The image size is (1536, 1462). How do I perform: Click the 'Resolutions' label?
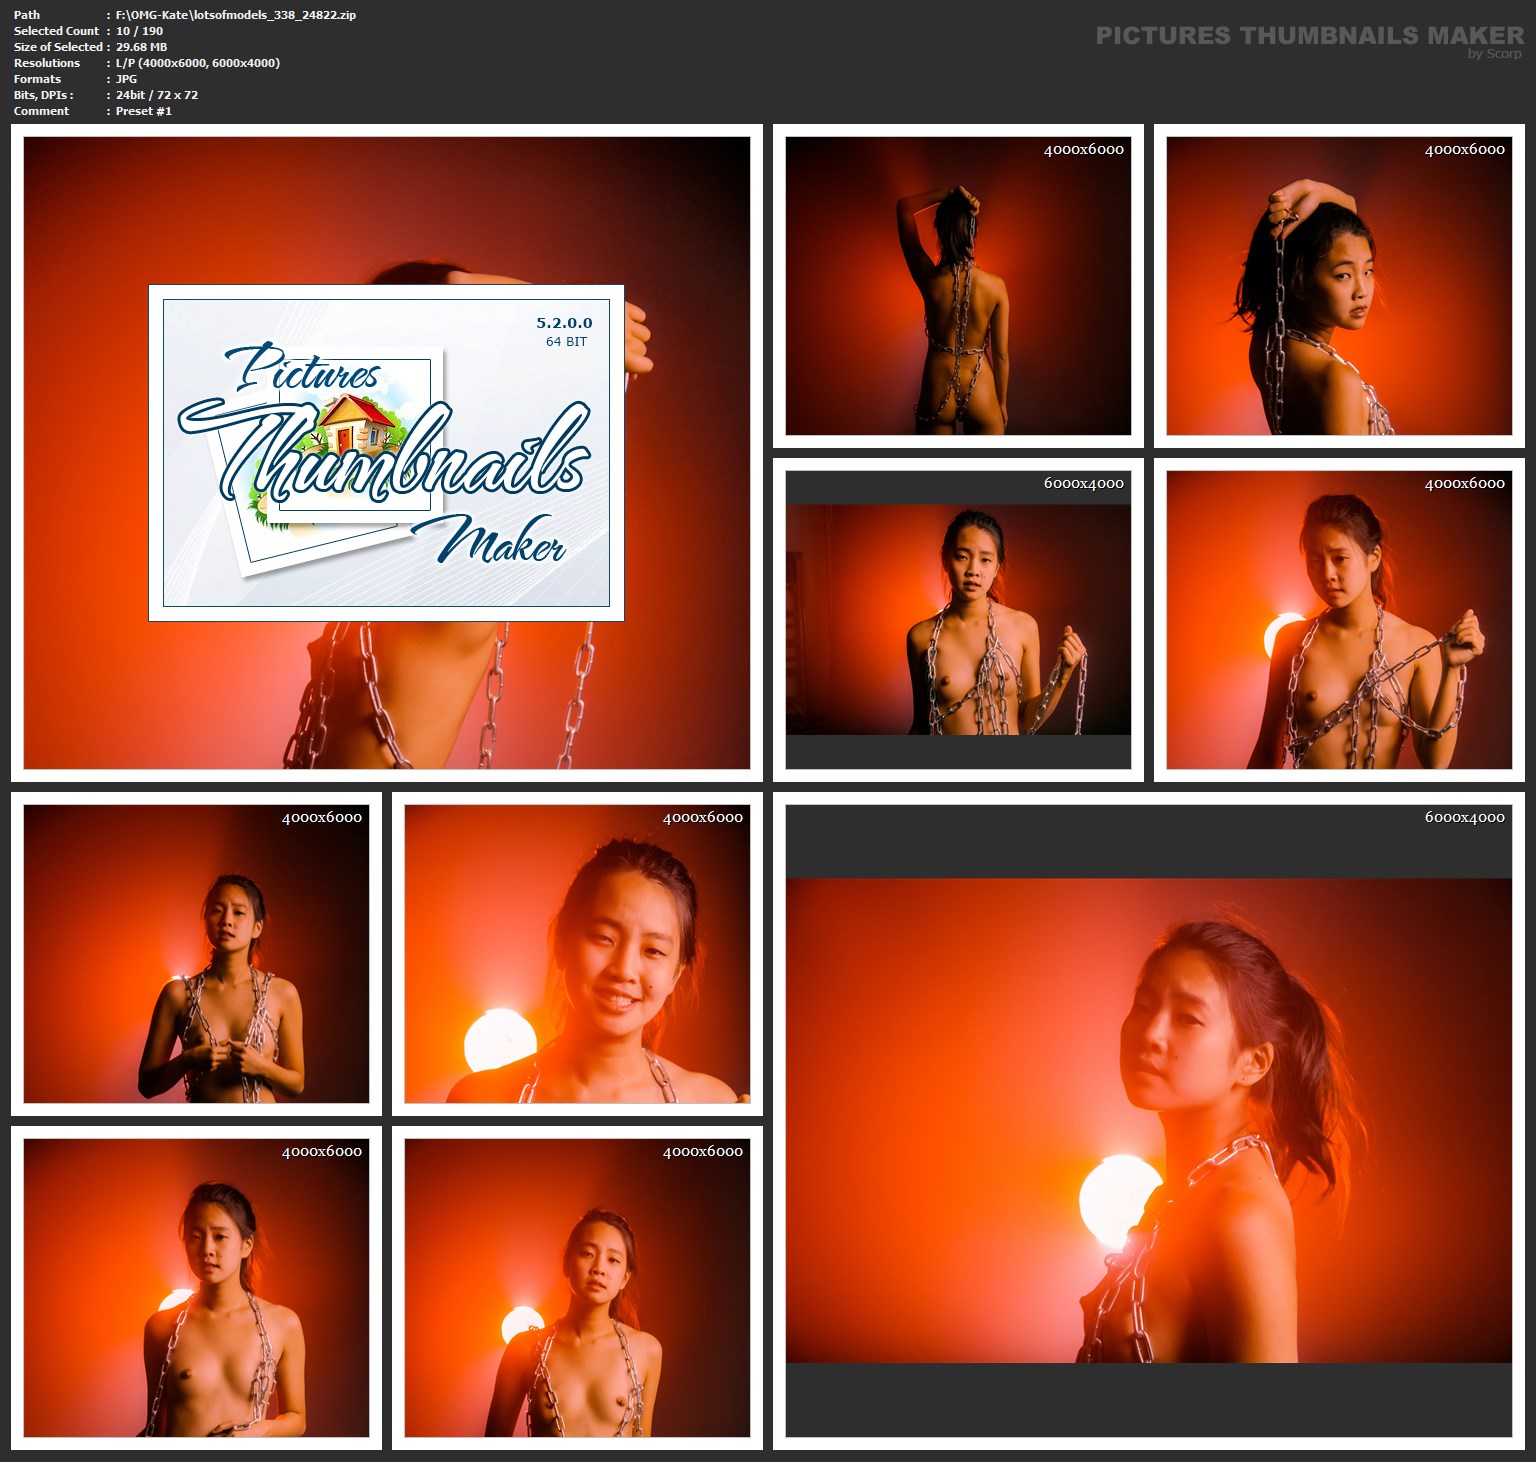pyautogui.click(x=47, y=63)
